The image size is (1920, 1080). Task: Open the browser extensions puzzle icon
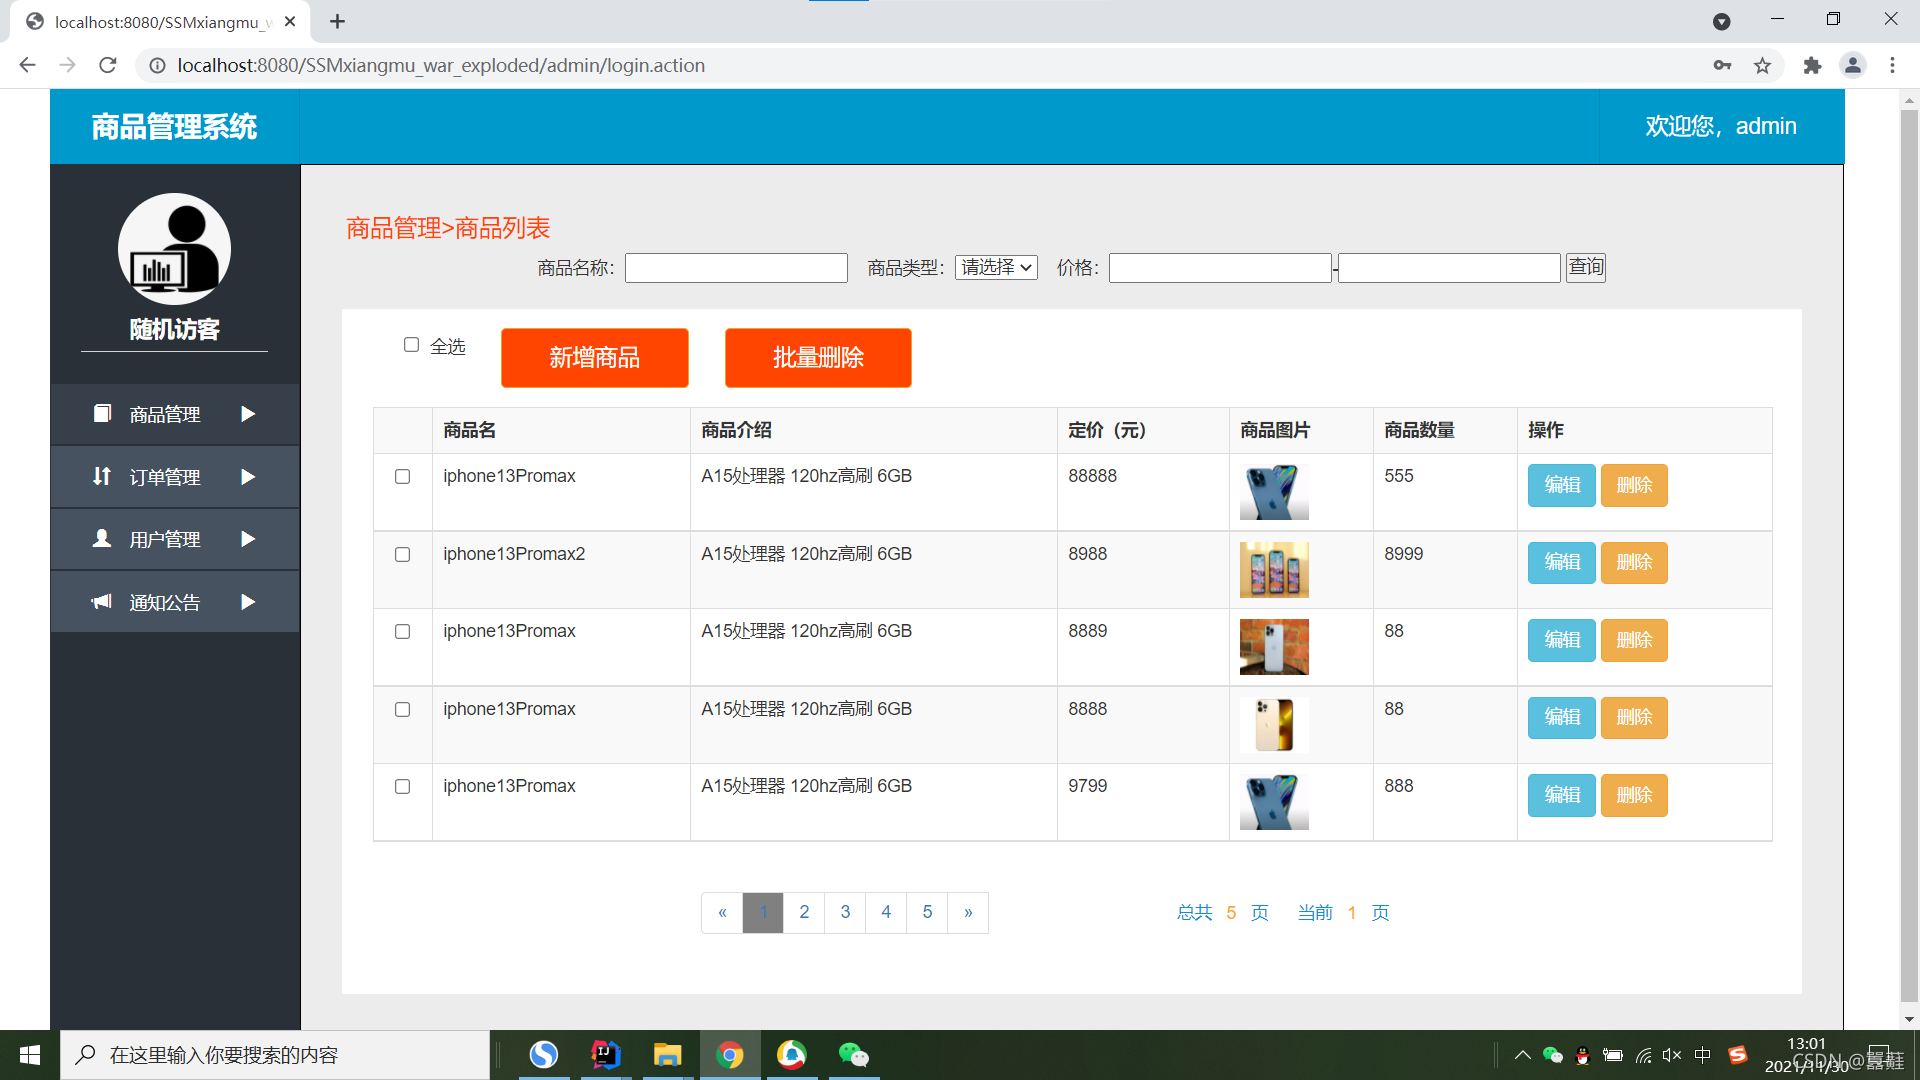pyautogui.click(x=1812, y=65)
